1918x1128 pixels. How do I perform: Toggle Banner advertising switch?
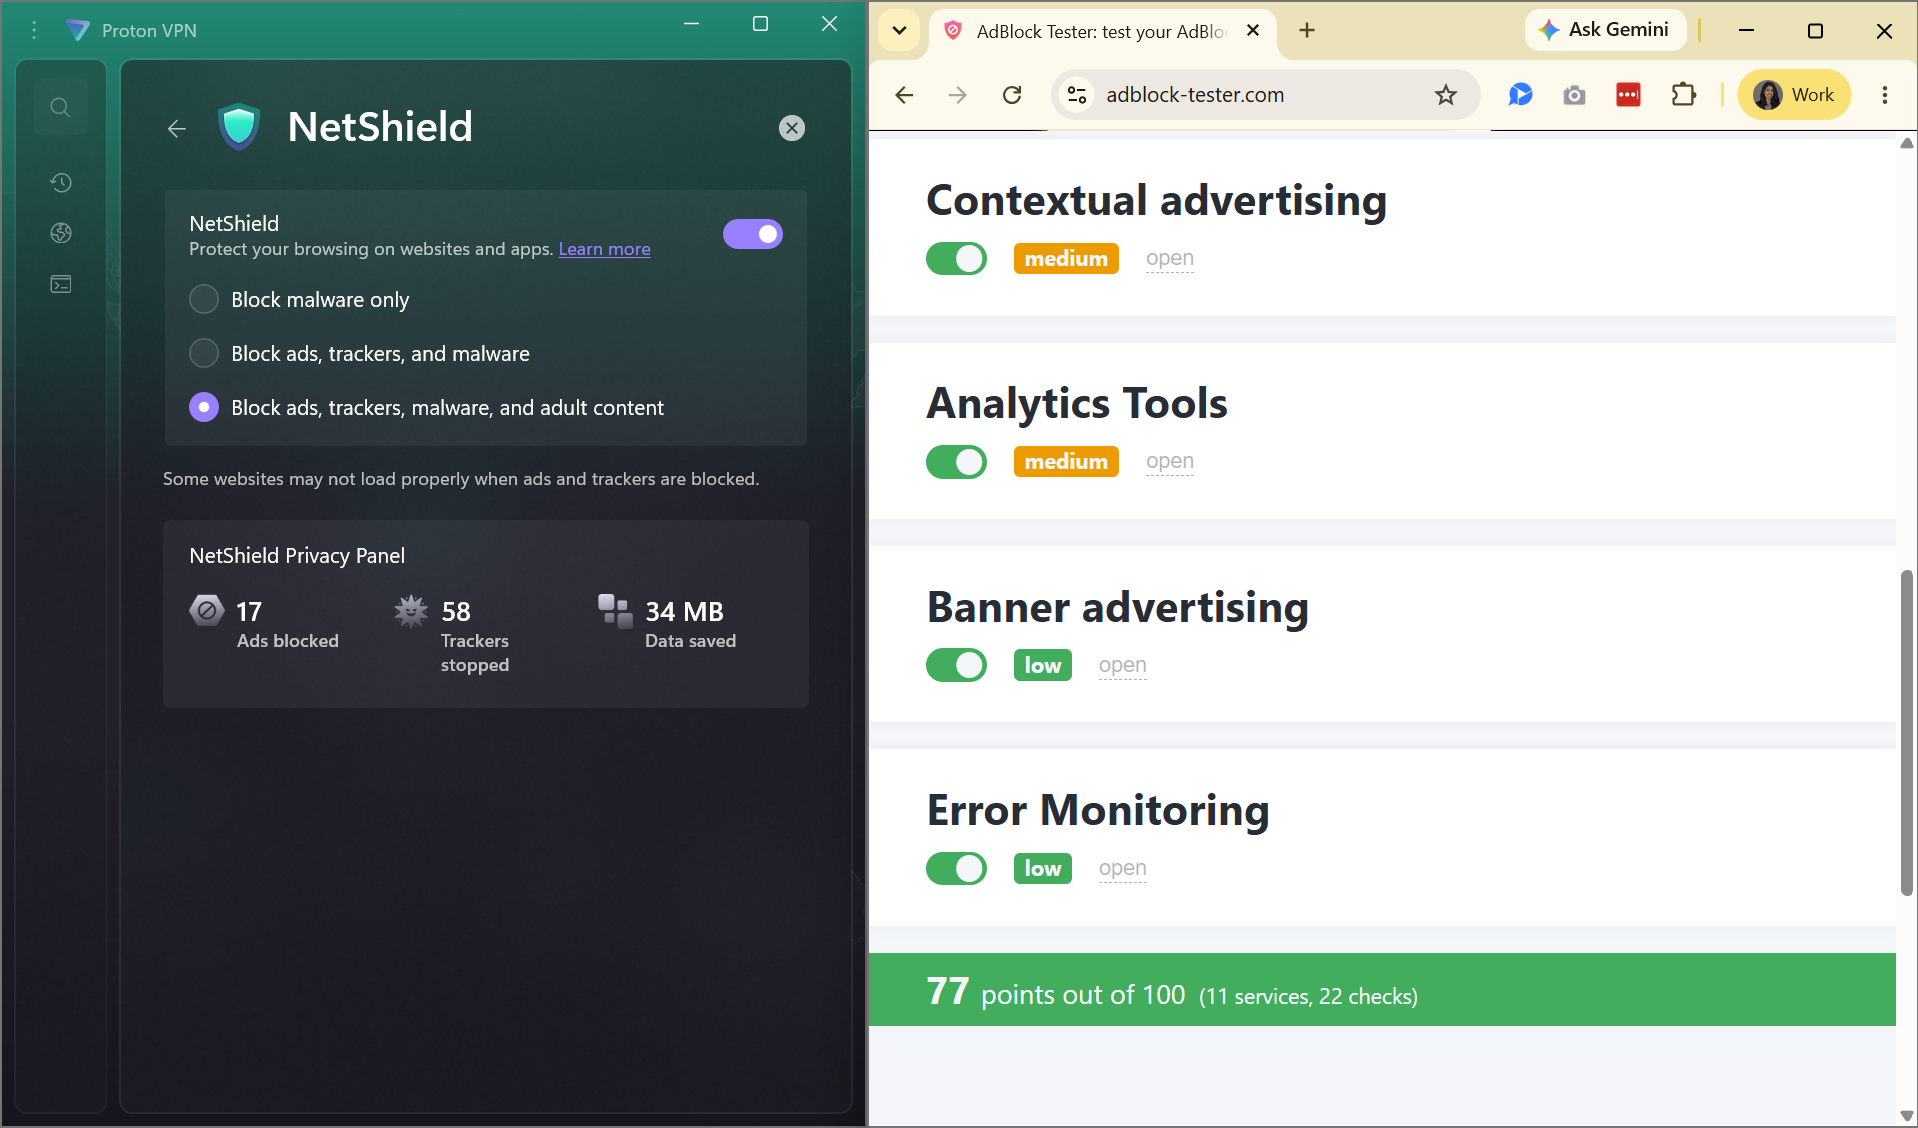956,665
